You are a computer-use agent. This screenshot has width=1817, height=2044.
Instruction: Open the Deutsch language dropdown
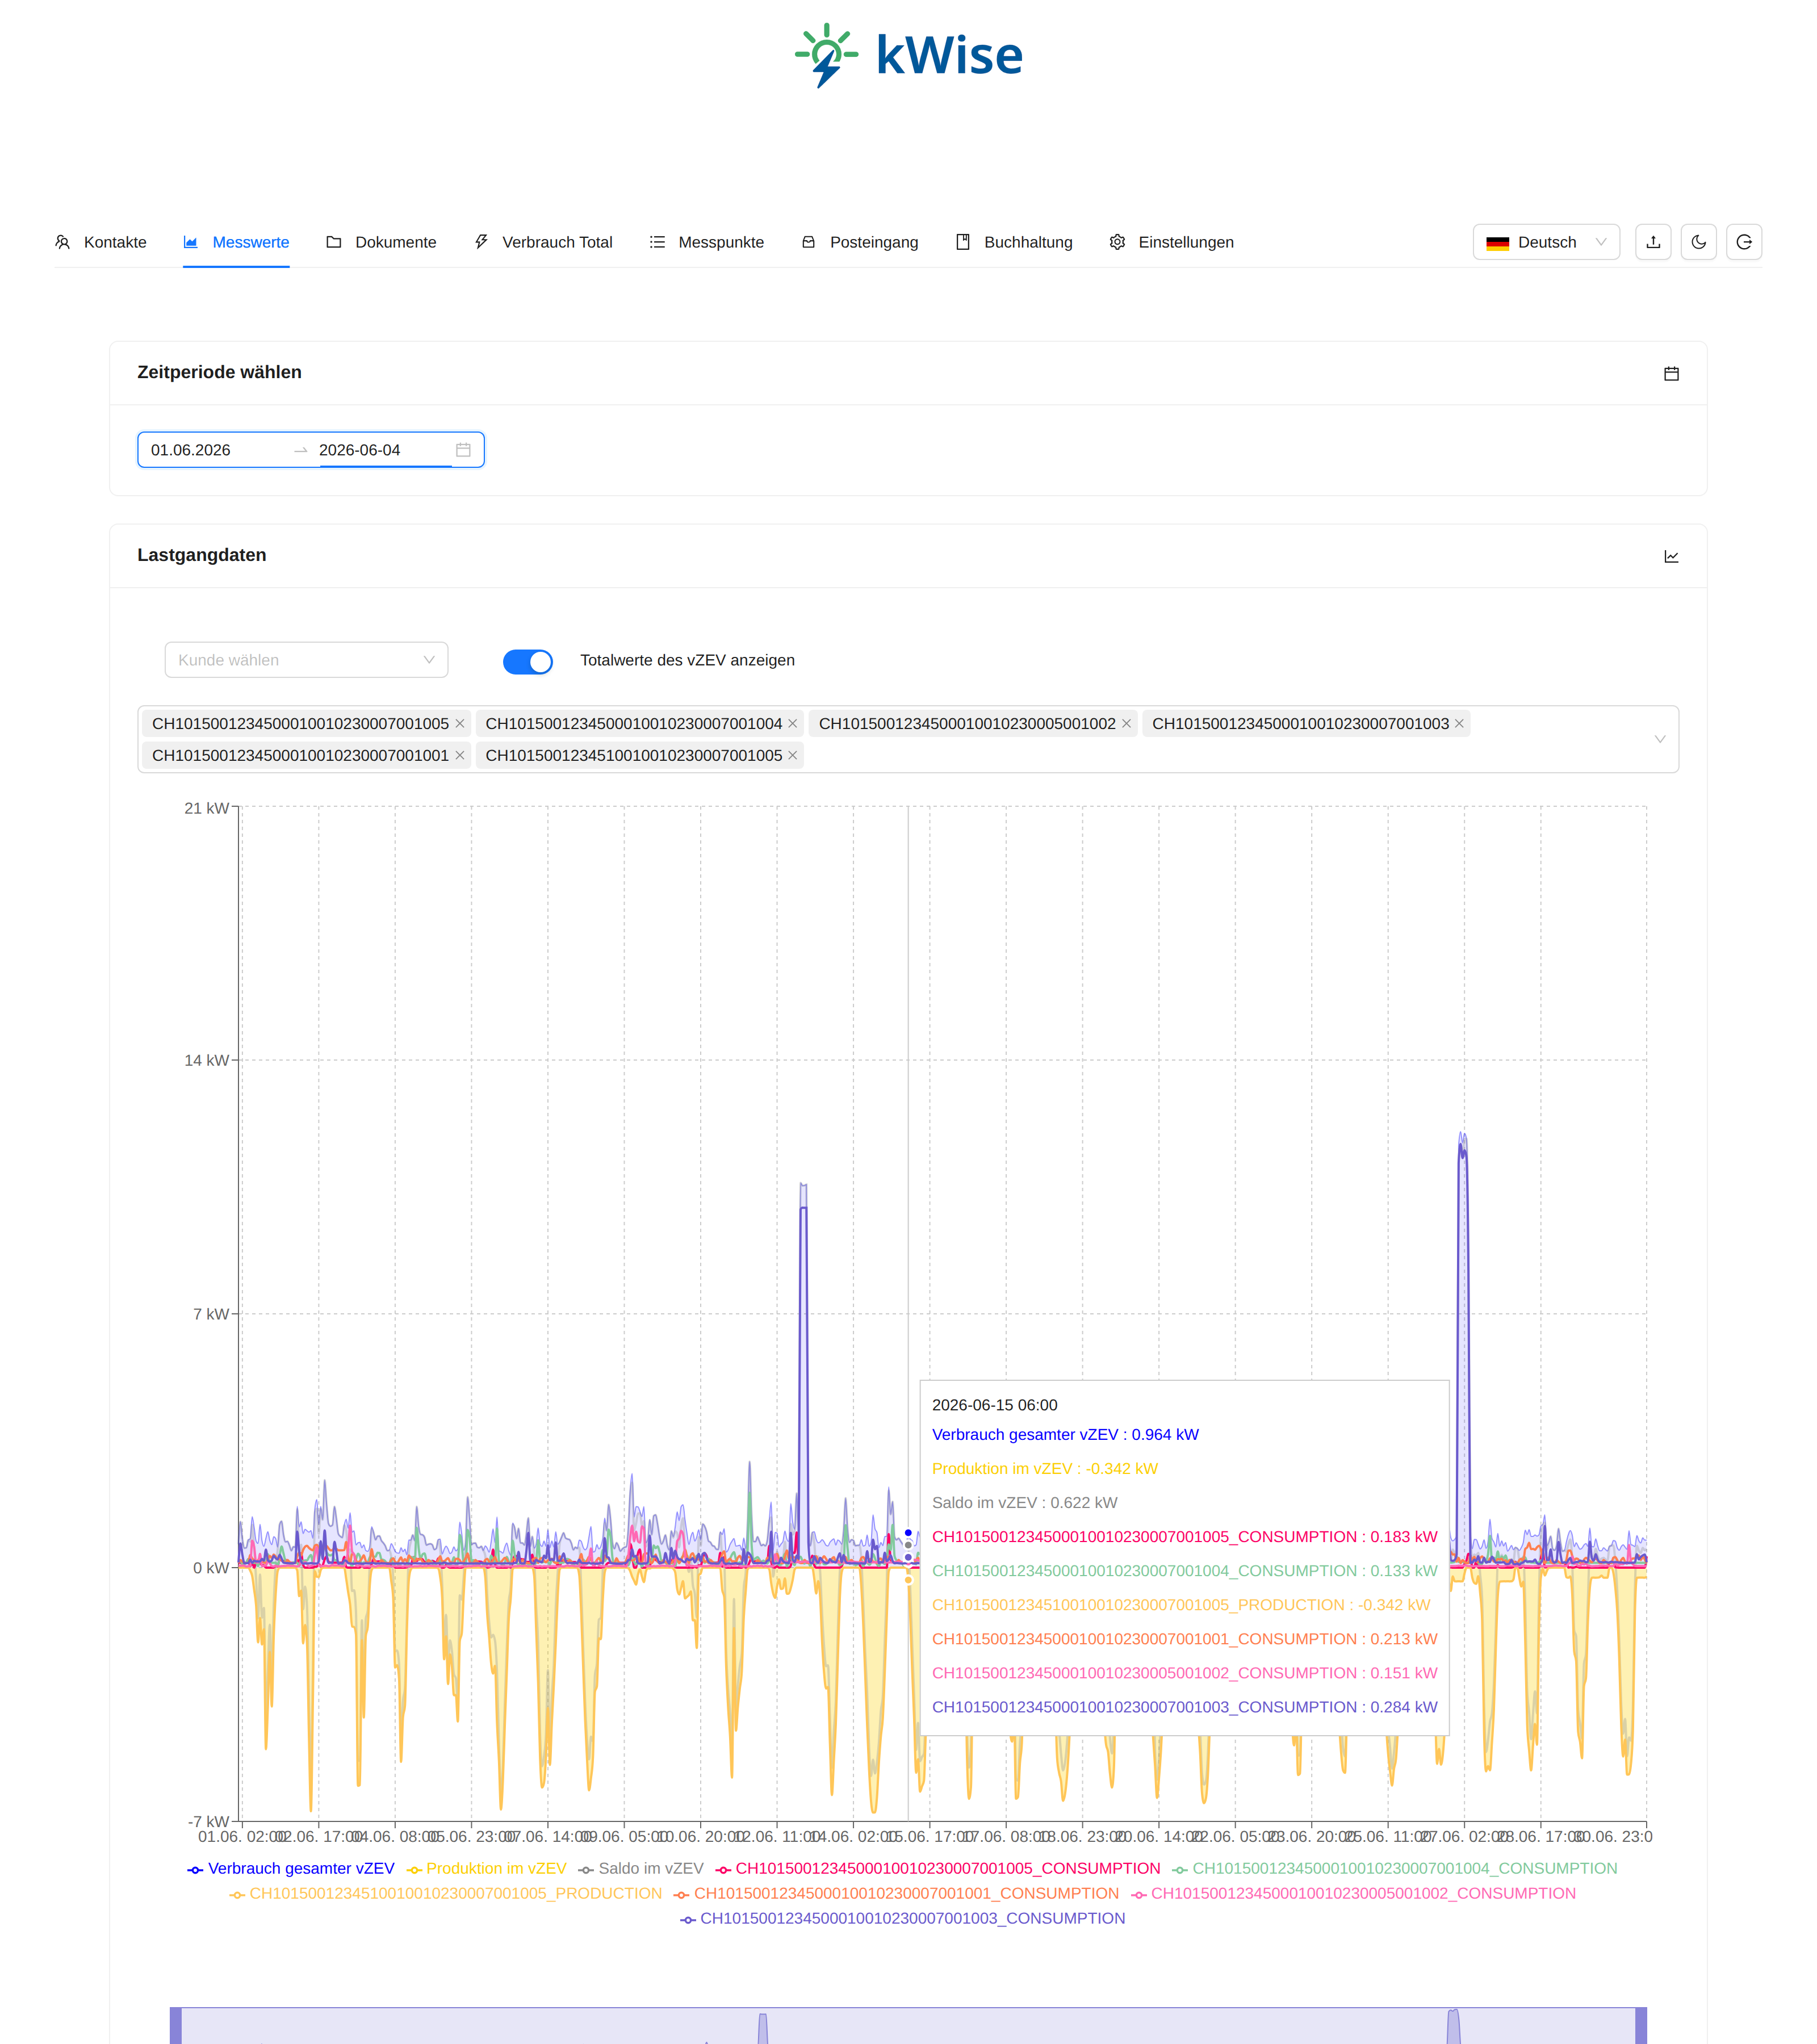pos(1545,242)
